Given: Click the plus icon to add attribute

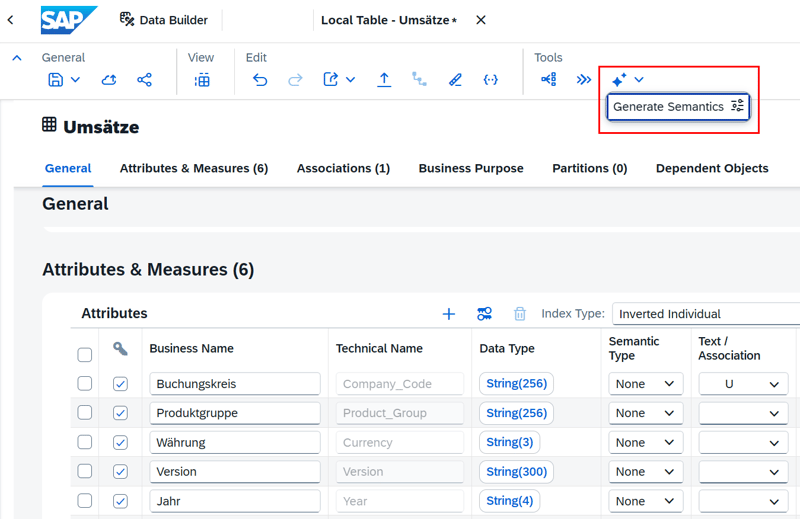Looking at the screenshot, I should [x=448, y=314].
